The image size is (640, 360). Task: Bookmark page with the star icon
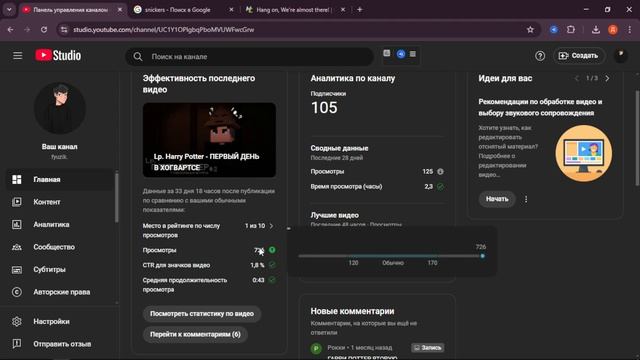click(x=530, y=30)
